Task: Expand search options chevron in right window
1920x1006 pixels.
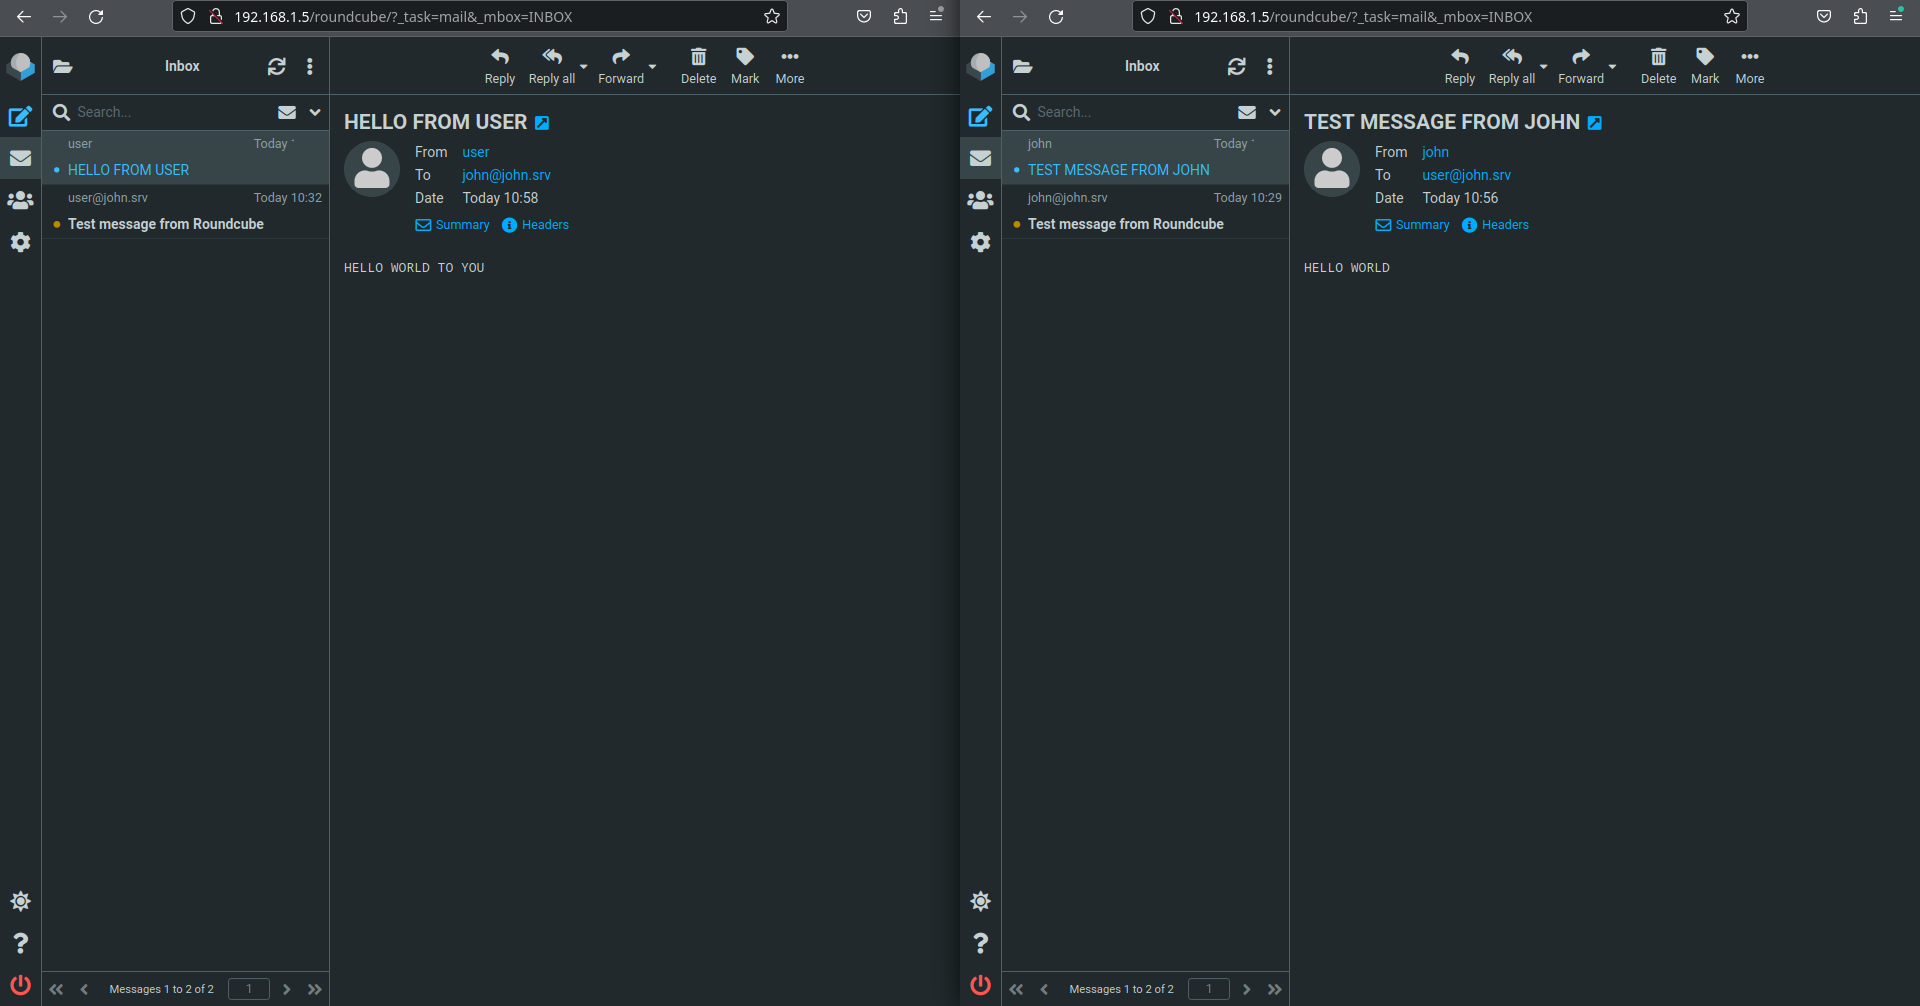Action: click(1275, 112)
